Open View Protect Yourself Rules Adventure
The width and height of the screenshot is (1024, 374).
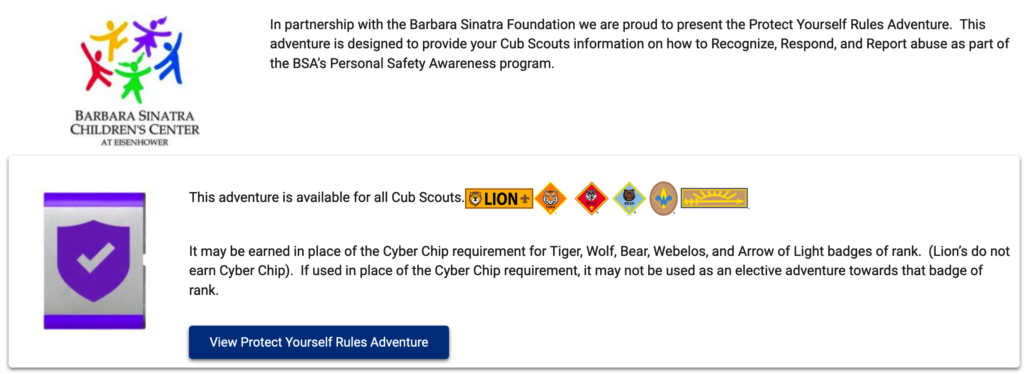(x=319, y=342)
